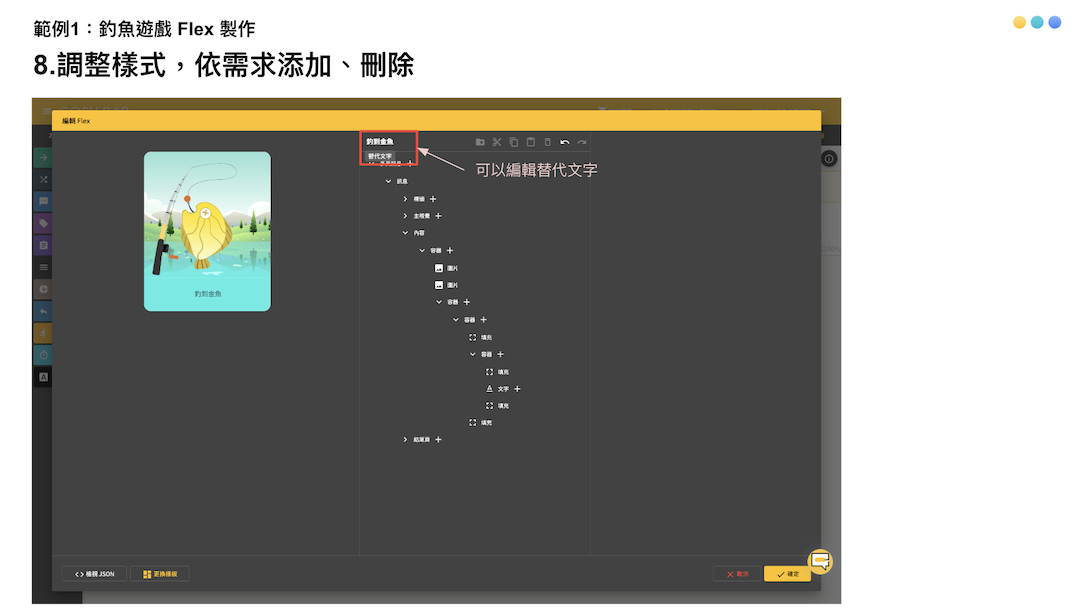Image resolution: width=1080 pixels, height=616 pixels.
Task: Click the timer icon in background sidebar
Action: click(43, 356)
